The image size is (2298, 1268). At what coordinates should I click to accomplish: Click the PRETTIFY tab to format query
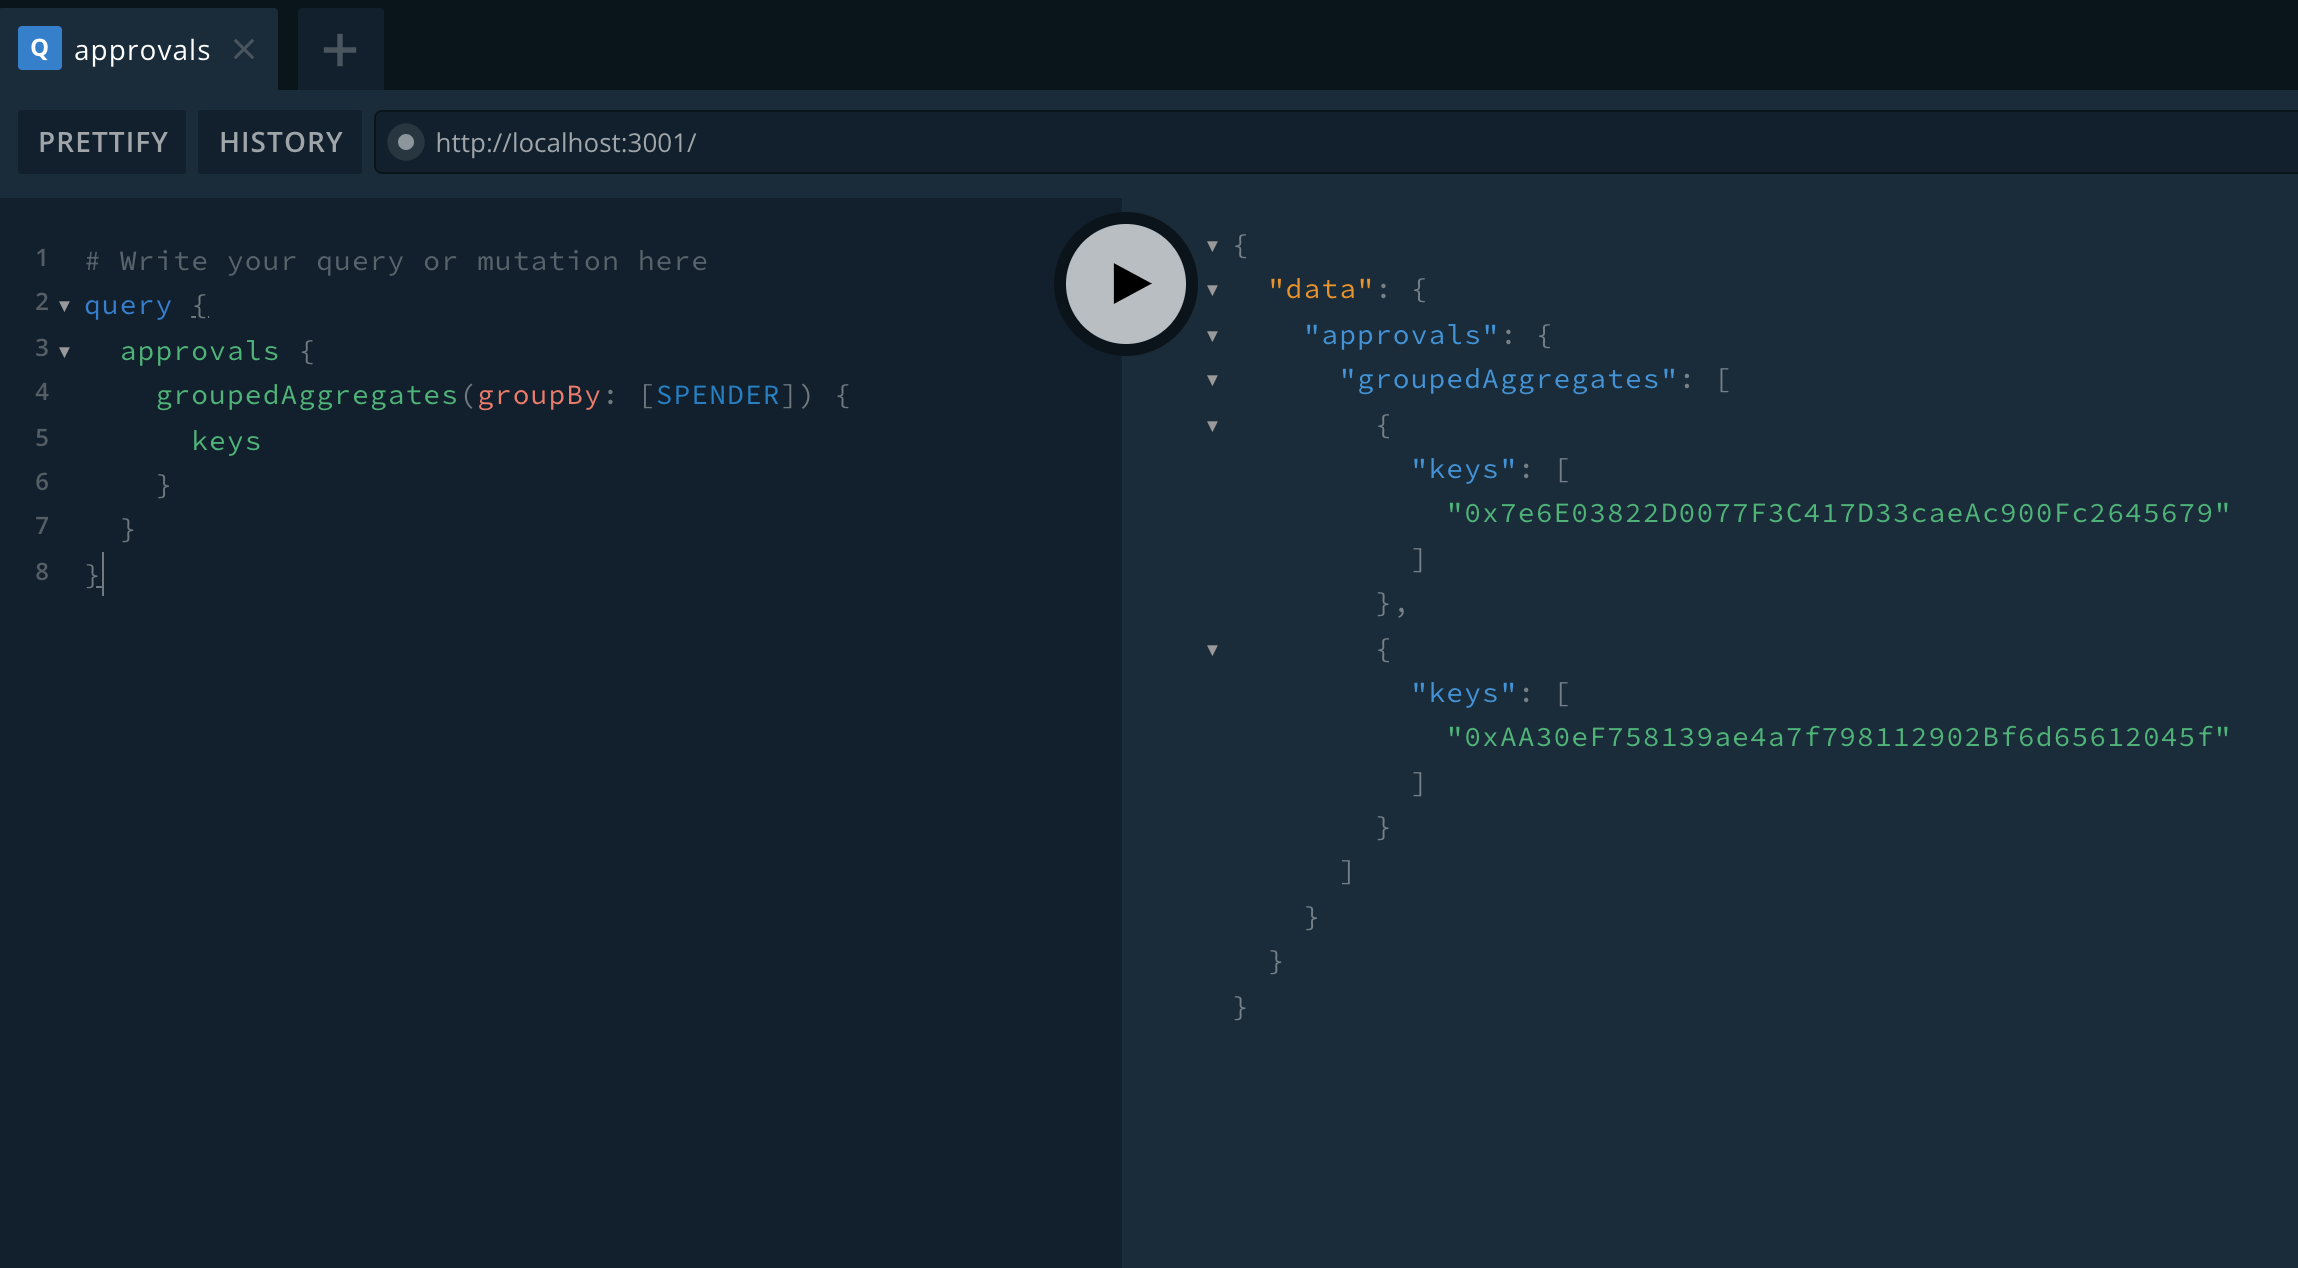103,141
